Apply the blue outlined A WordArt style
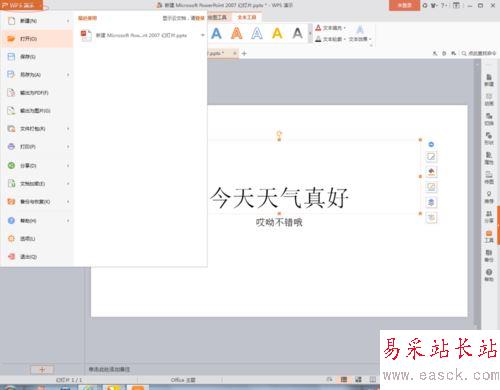Screen dimensions: 500x390 pos(257,34)
